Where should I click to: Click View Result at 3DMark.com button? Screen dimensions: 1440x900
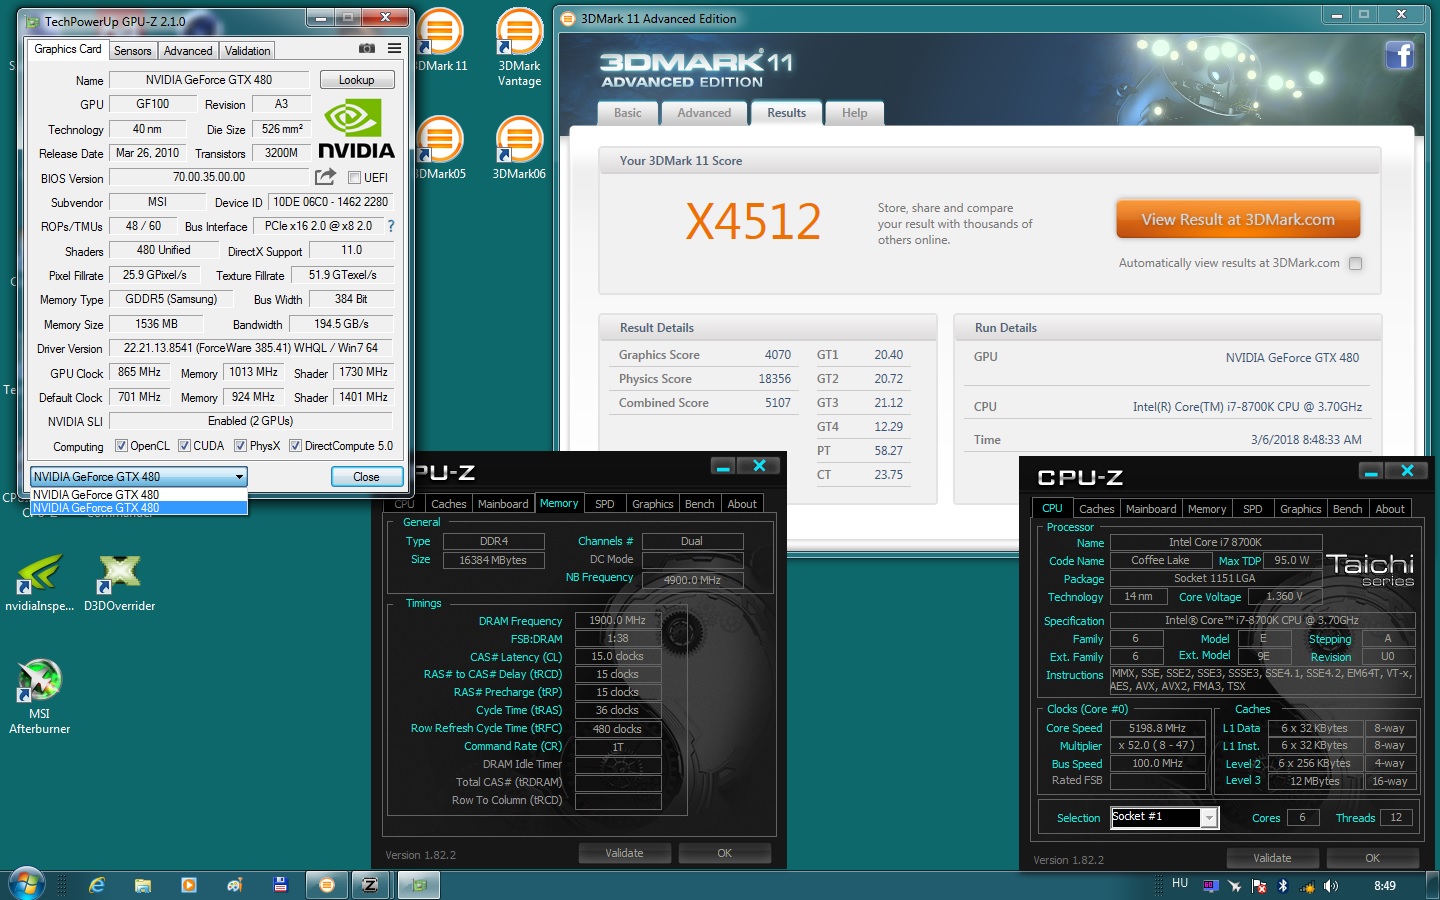coord(1238,219)
